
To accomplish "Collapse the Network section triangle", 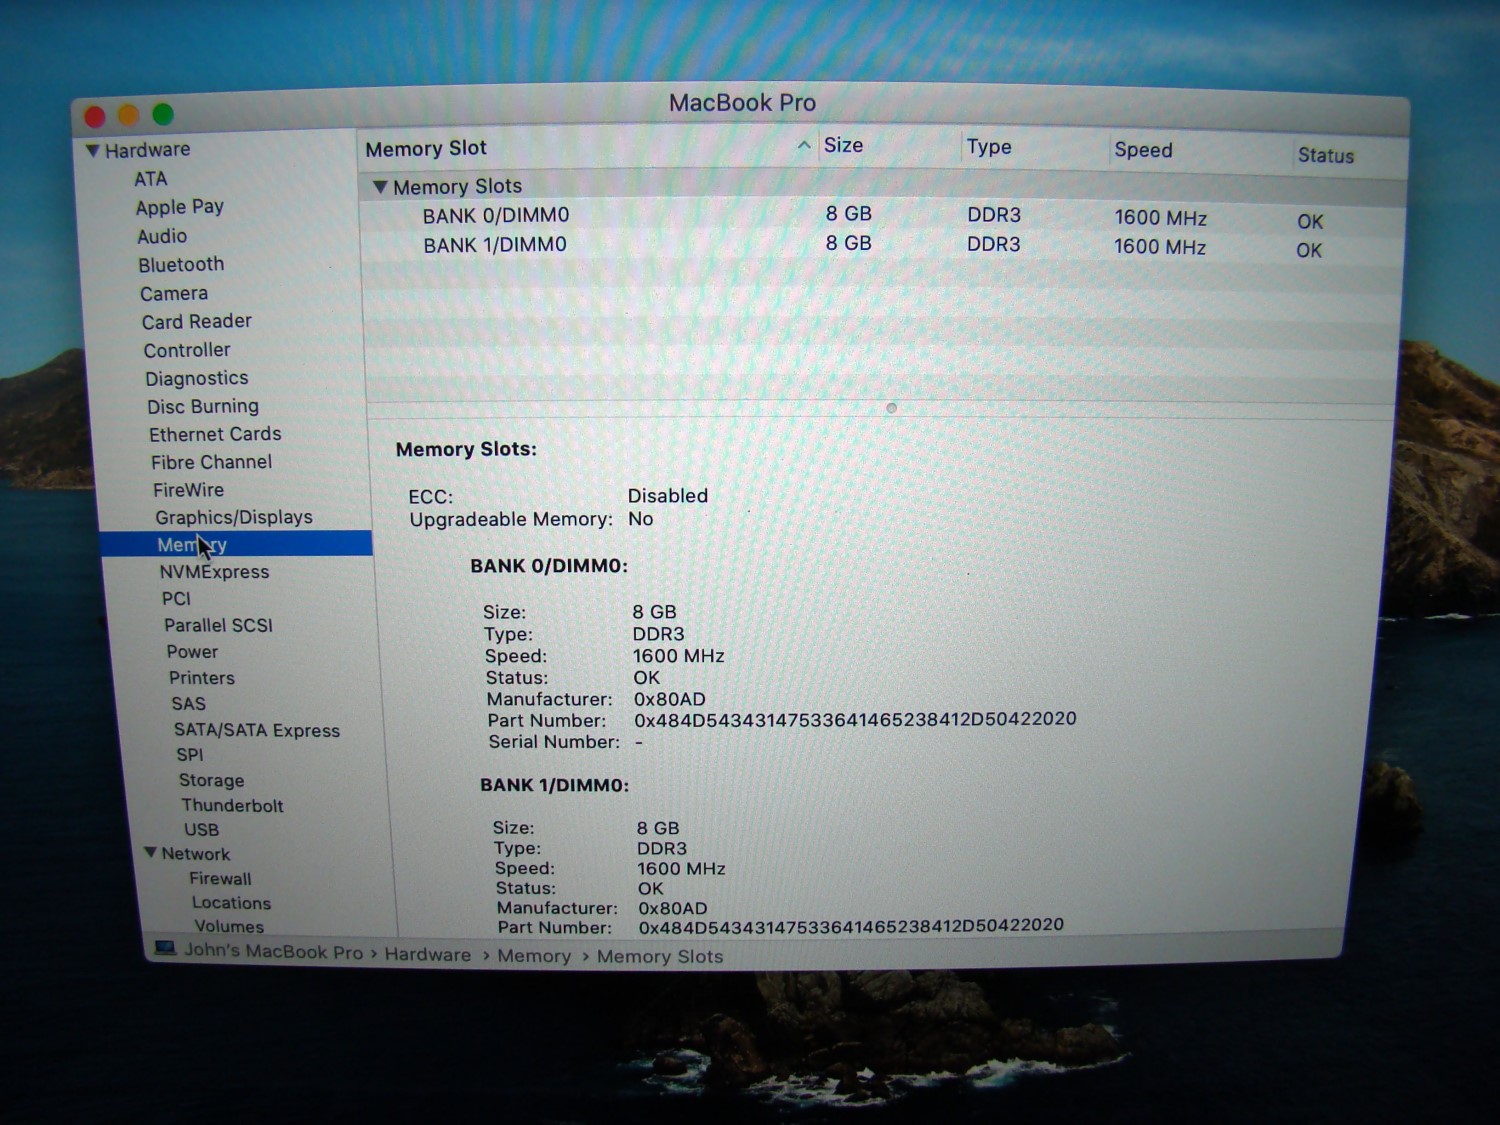I will click(x=151, y=853).
